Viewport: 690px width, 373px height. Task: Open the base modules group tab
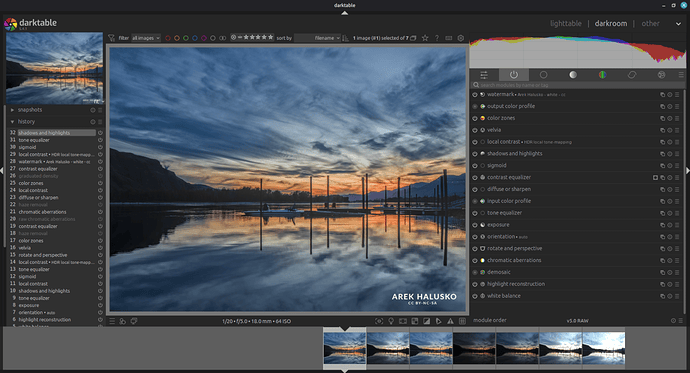tap(543, 75)
